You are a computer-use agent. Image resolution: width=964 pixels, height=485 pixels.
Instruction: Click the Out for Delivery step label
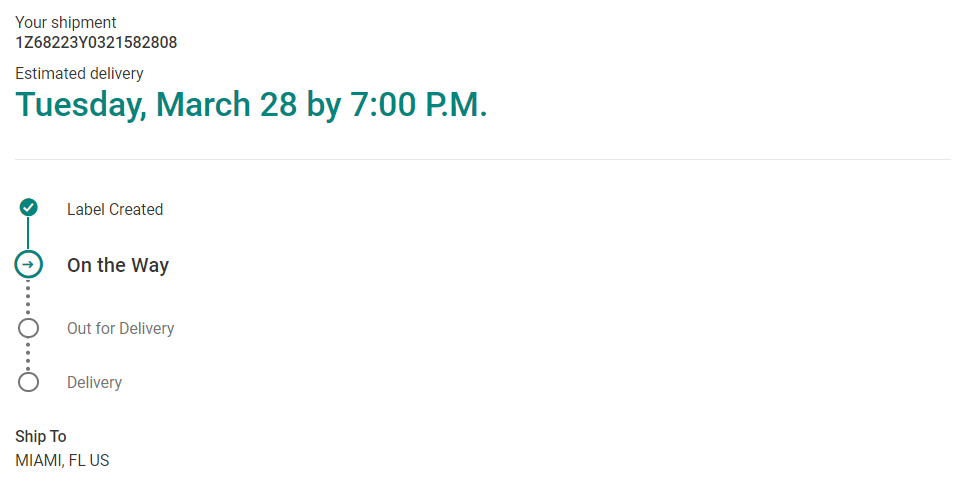(120, 329)
